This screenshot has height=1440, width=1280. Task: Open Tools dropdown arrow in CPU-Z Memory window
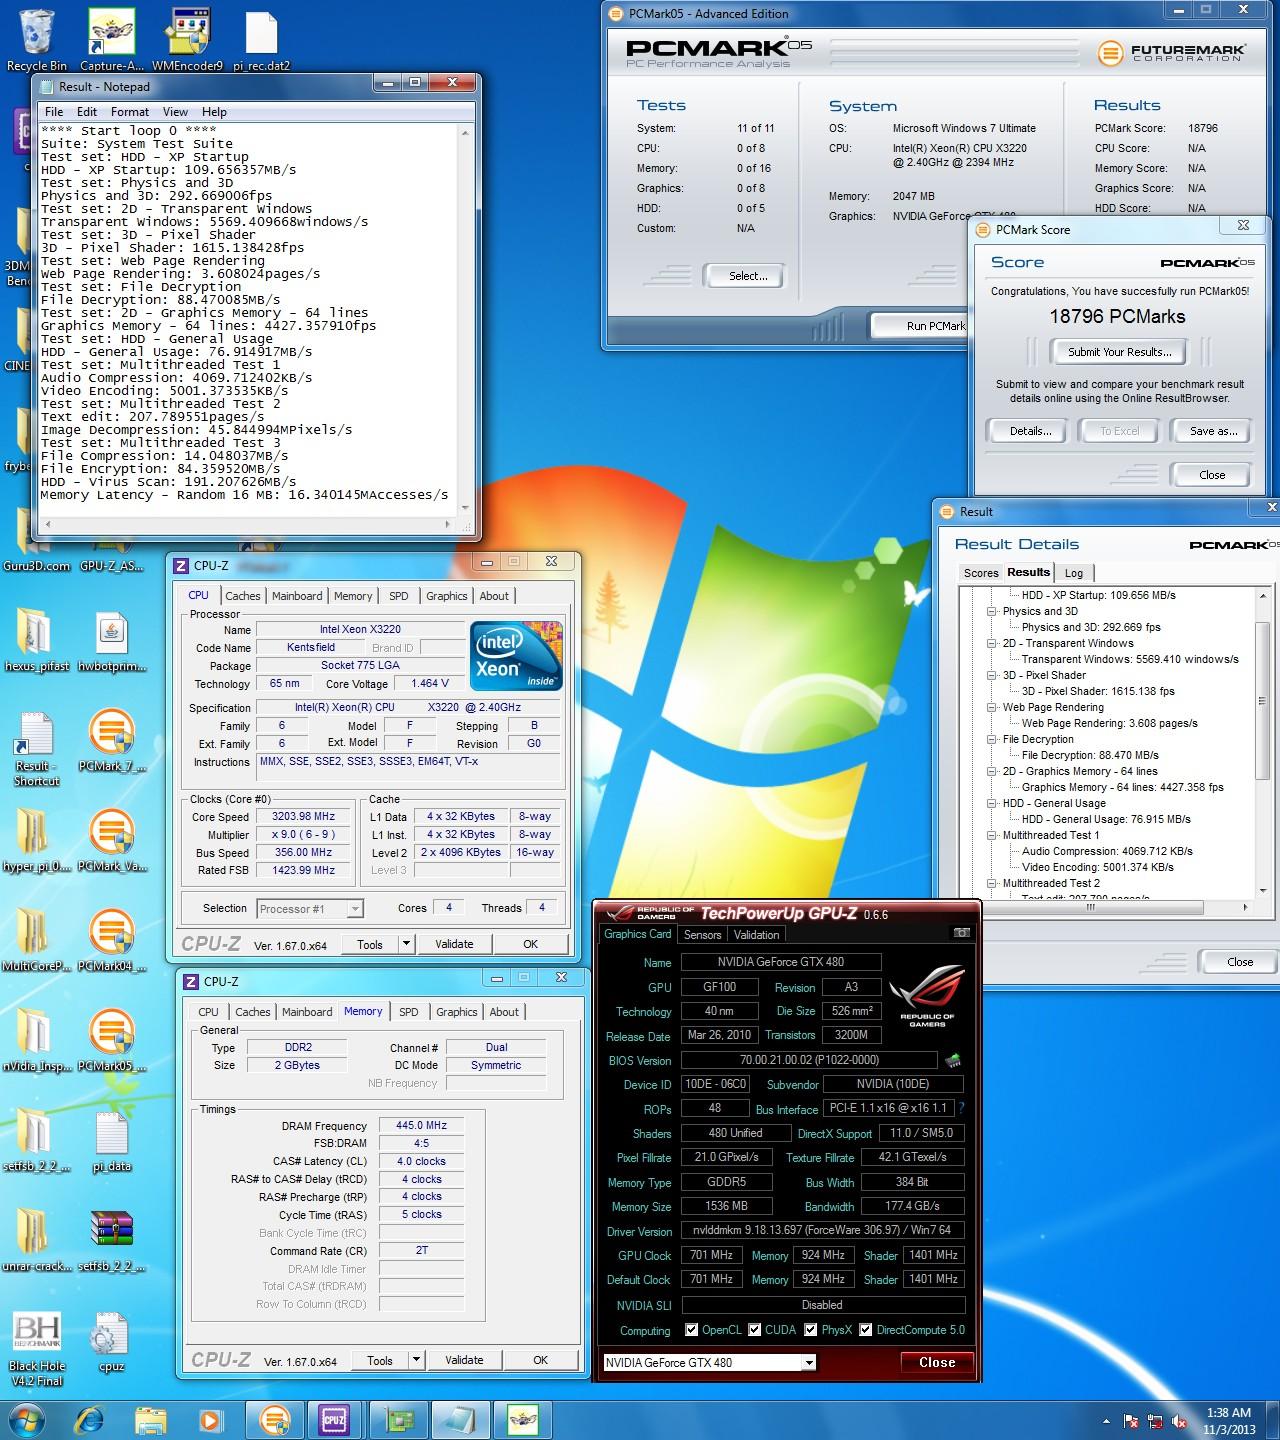click(x=416, y=1360)
